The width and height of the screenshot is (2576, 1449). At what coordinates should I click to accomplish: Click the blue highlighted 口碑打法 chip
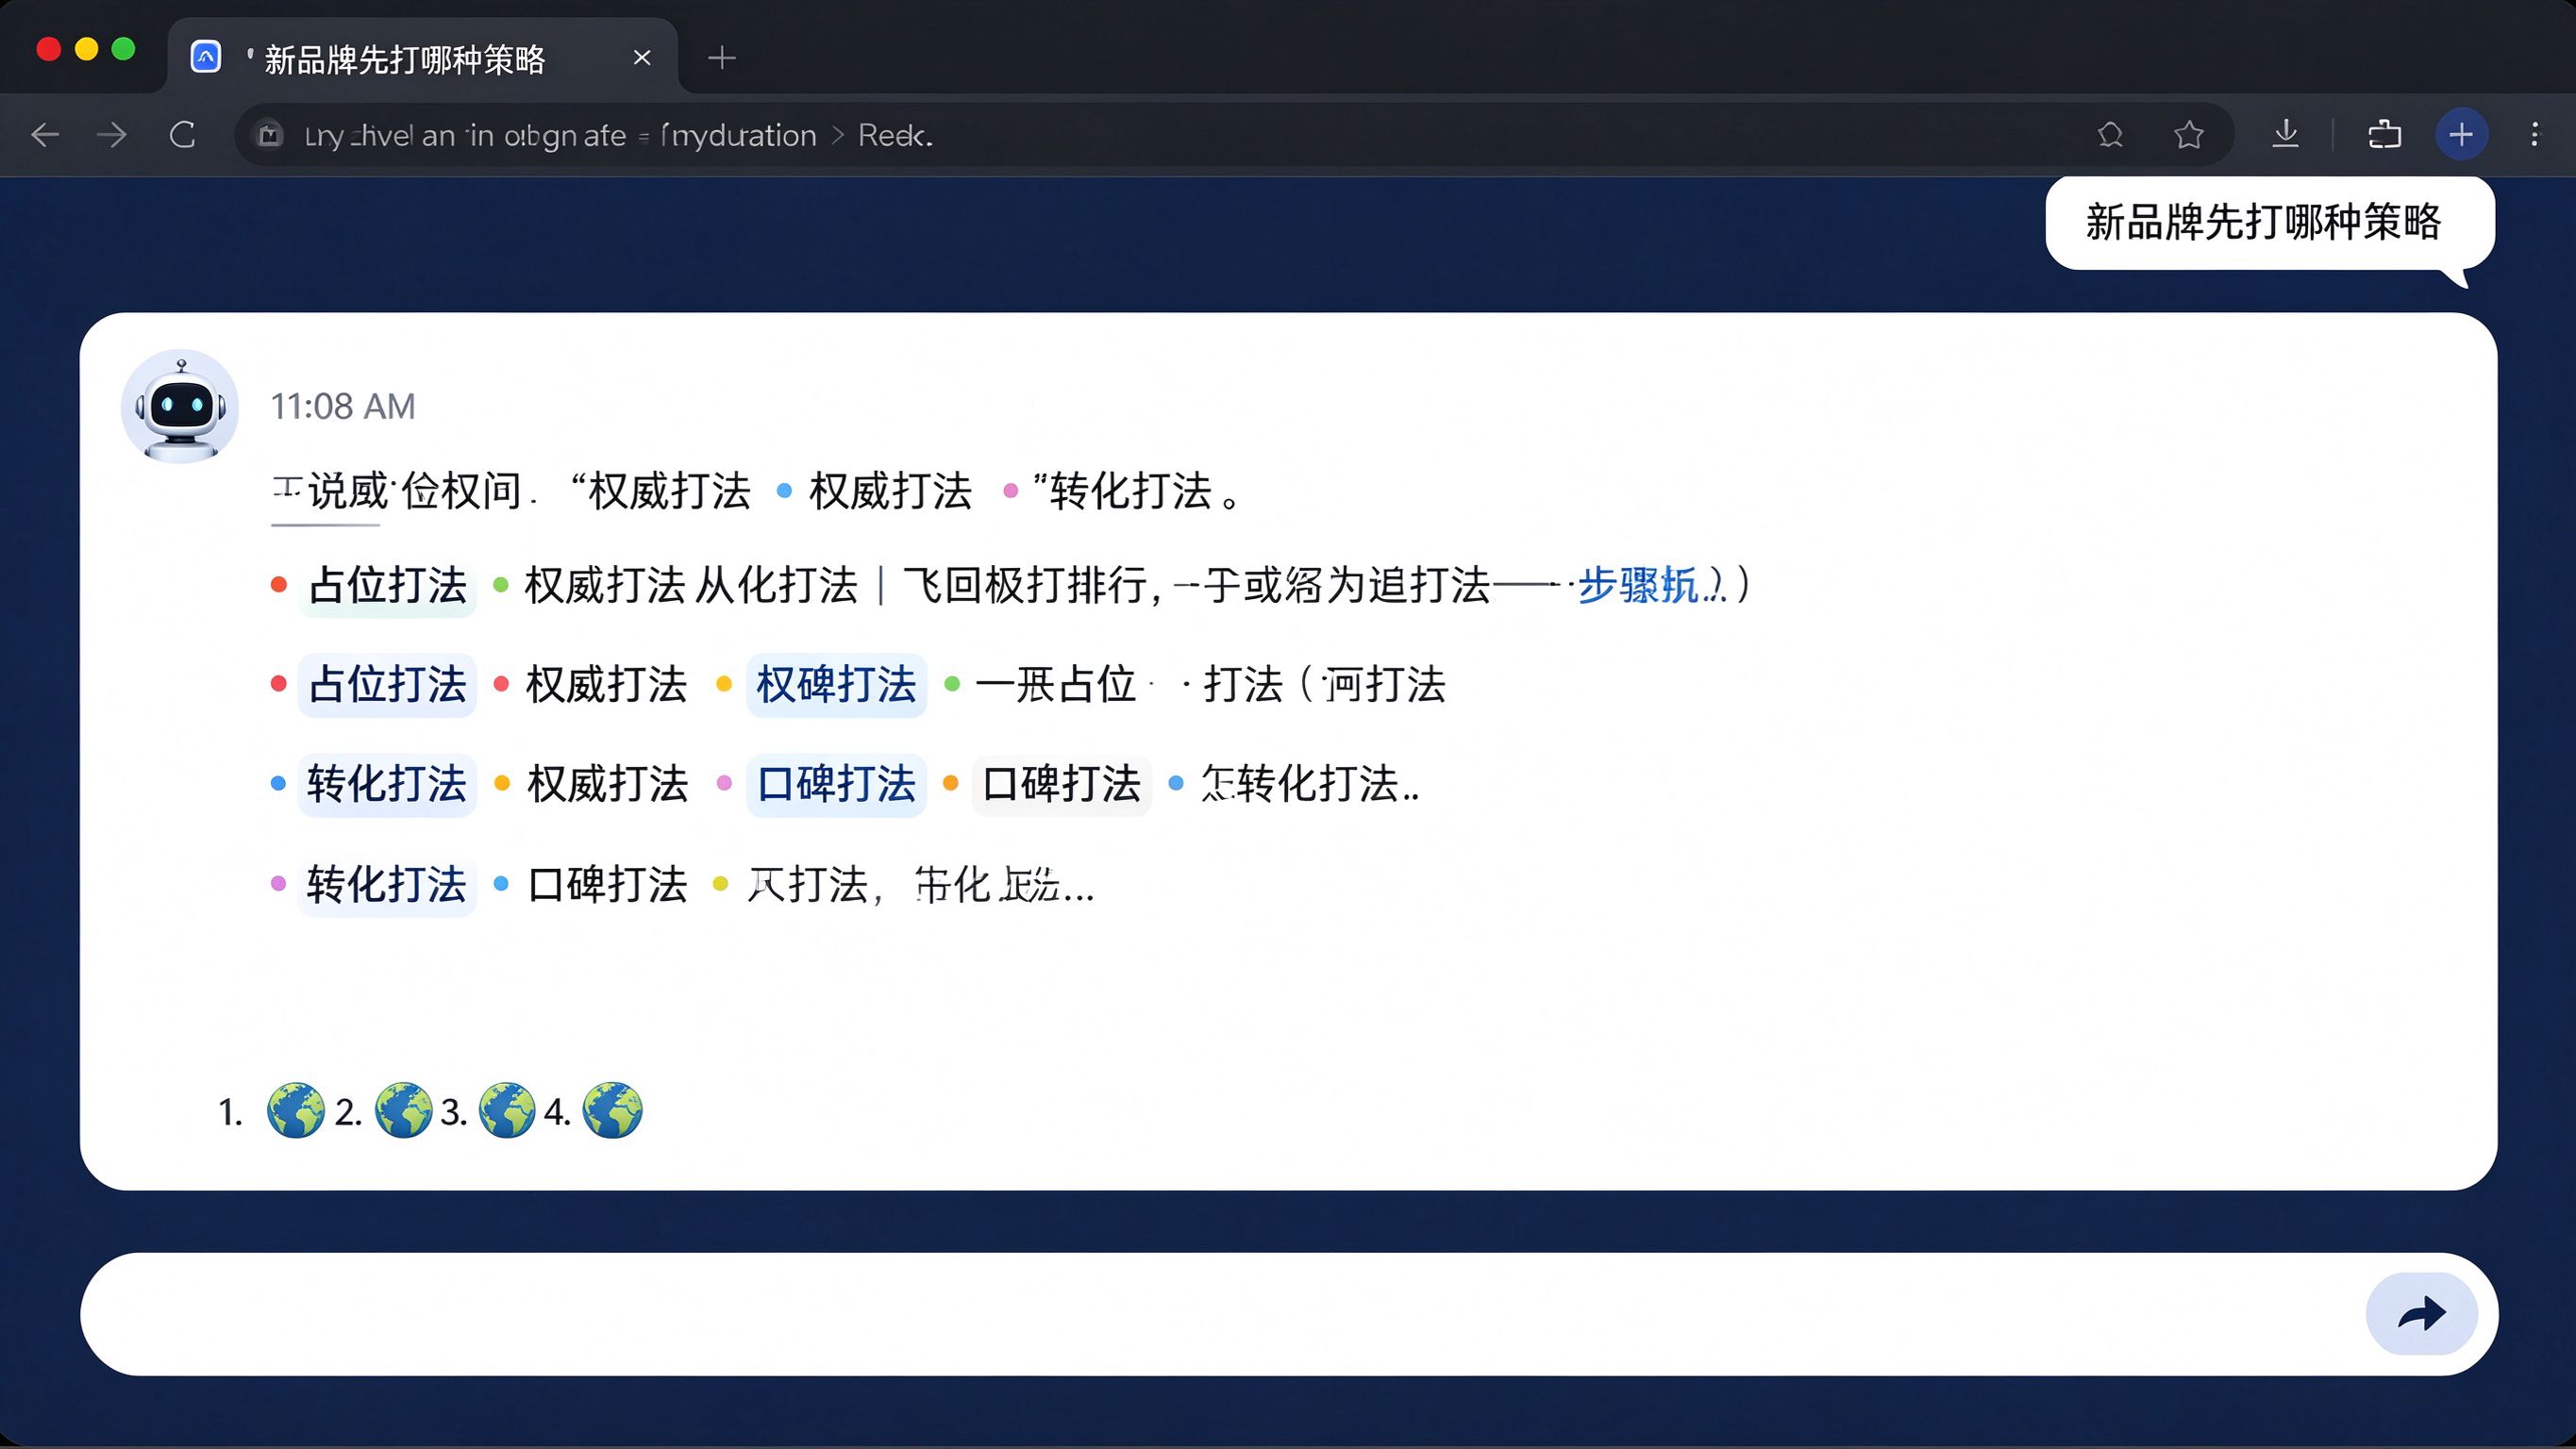[836, 784]
